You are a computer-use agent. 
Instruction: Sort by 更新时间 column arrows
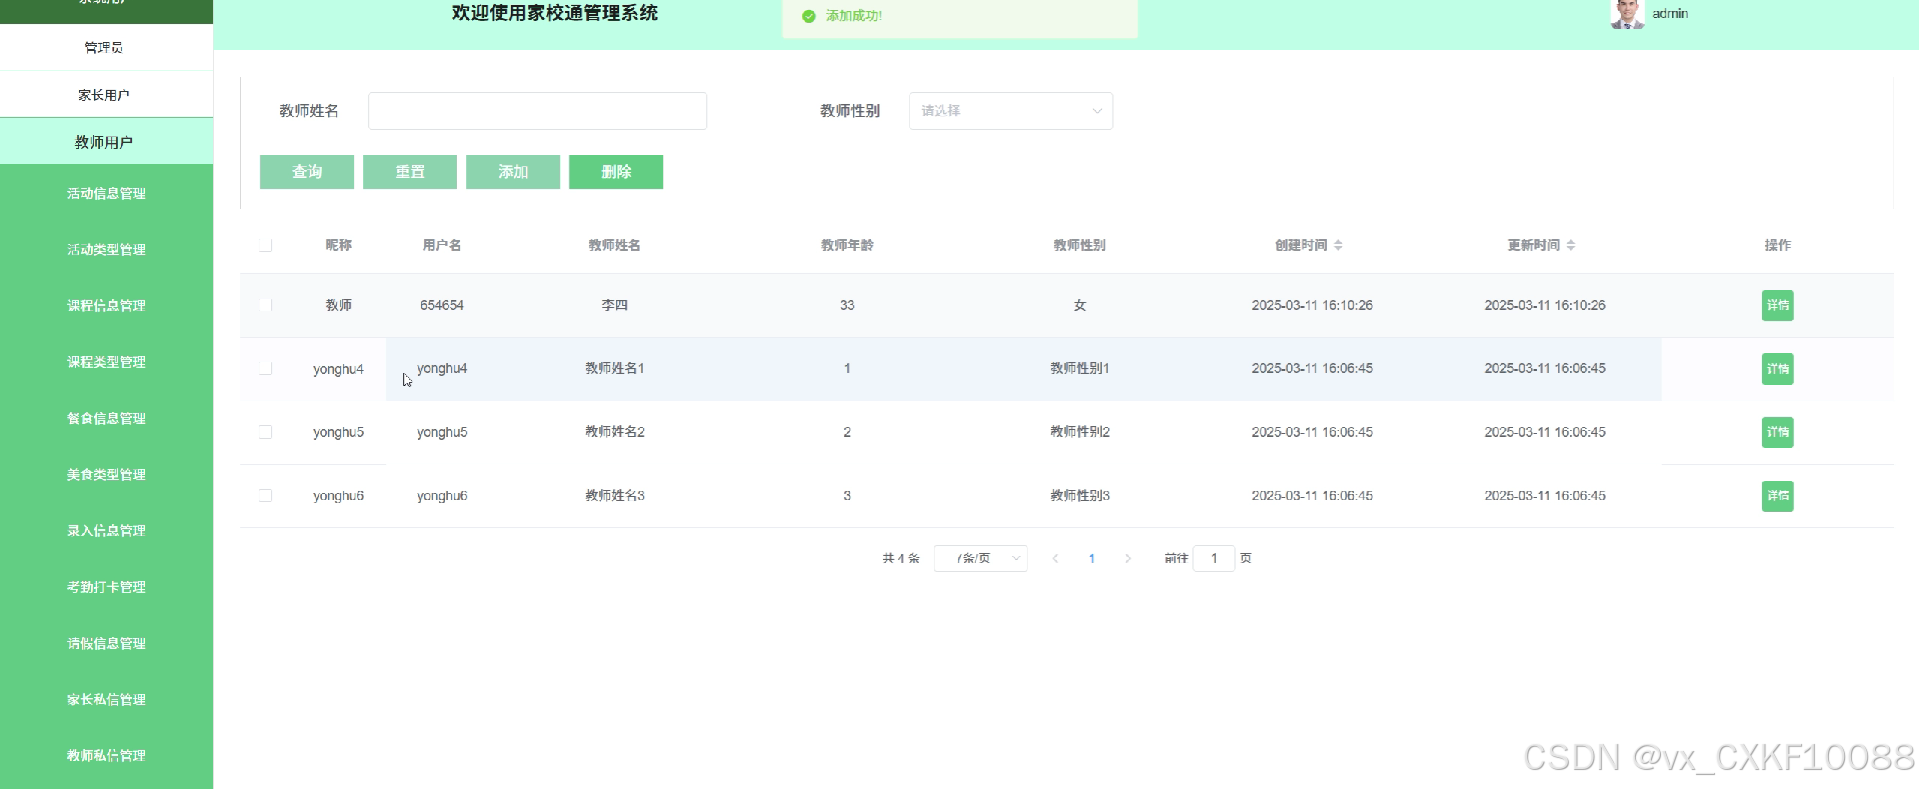tap(1571, 245)
